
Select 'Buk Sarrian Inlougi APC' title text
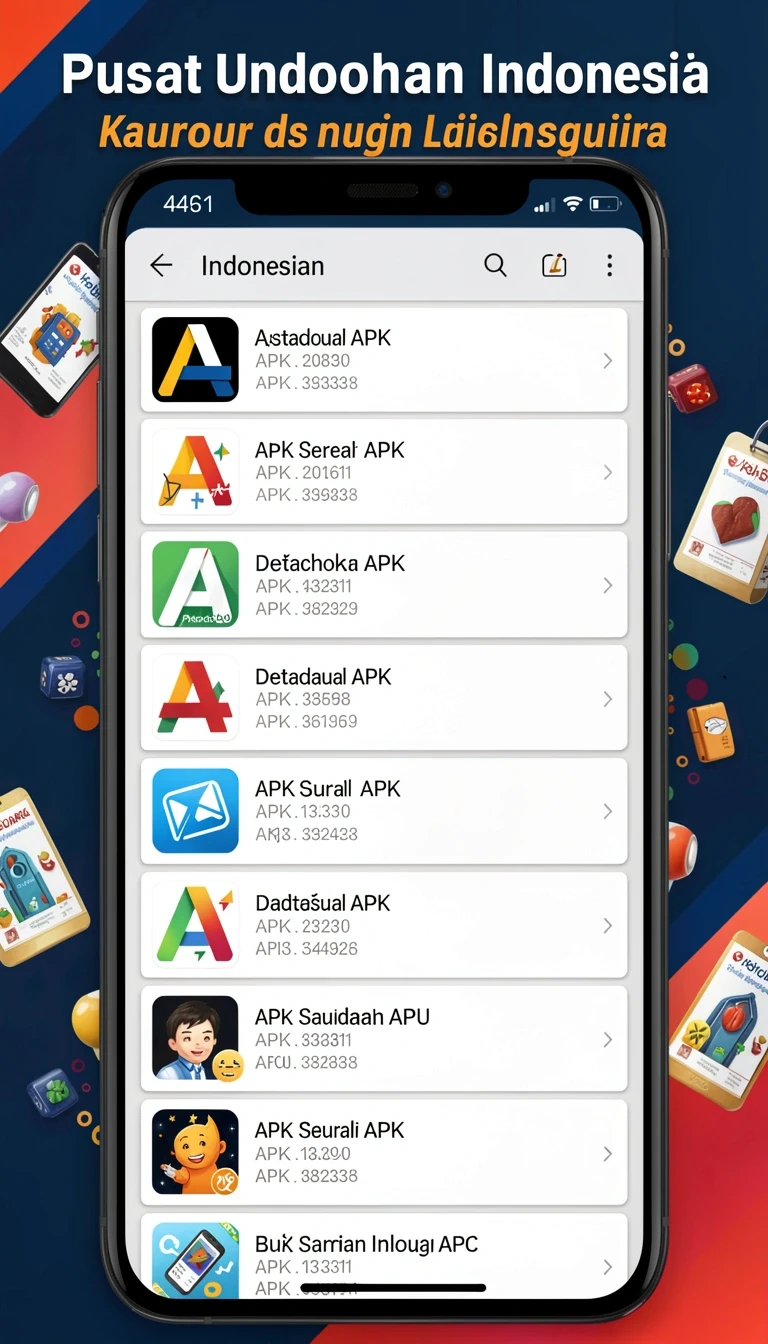point(366,1244)
